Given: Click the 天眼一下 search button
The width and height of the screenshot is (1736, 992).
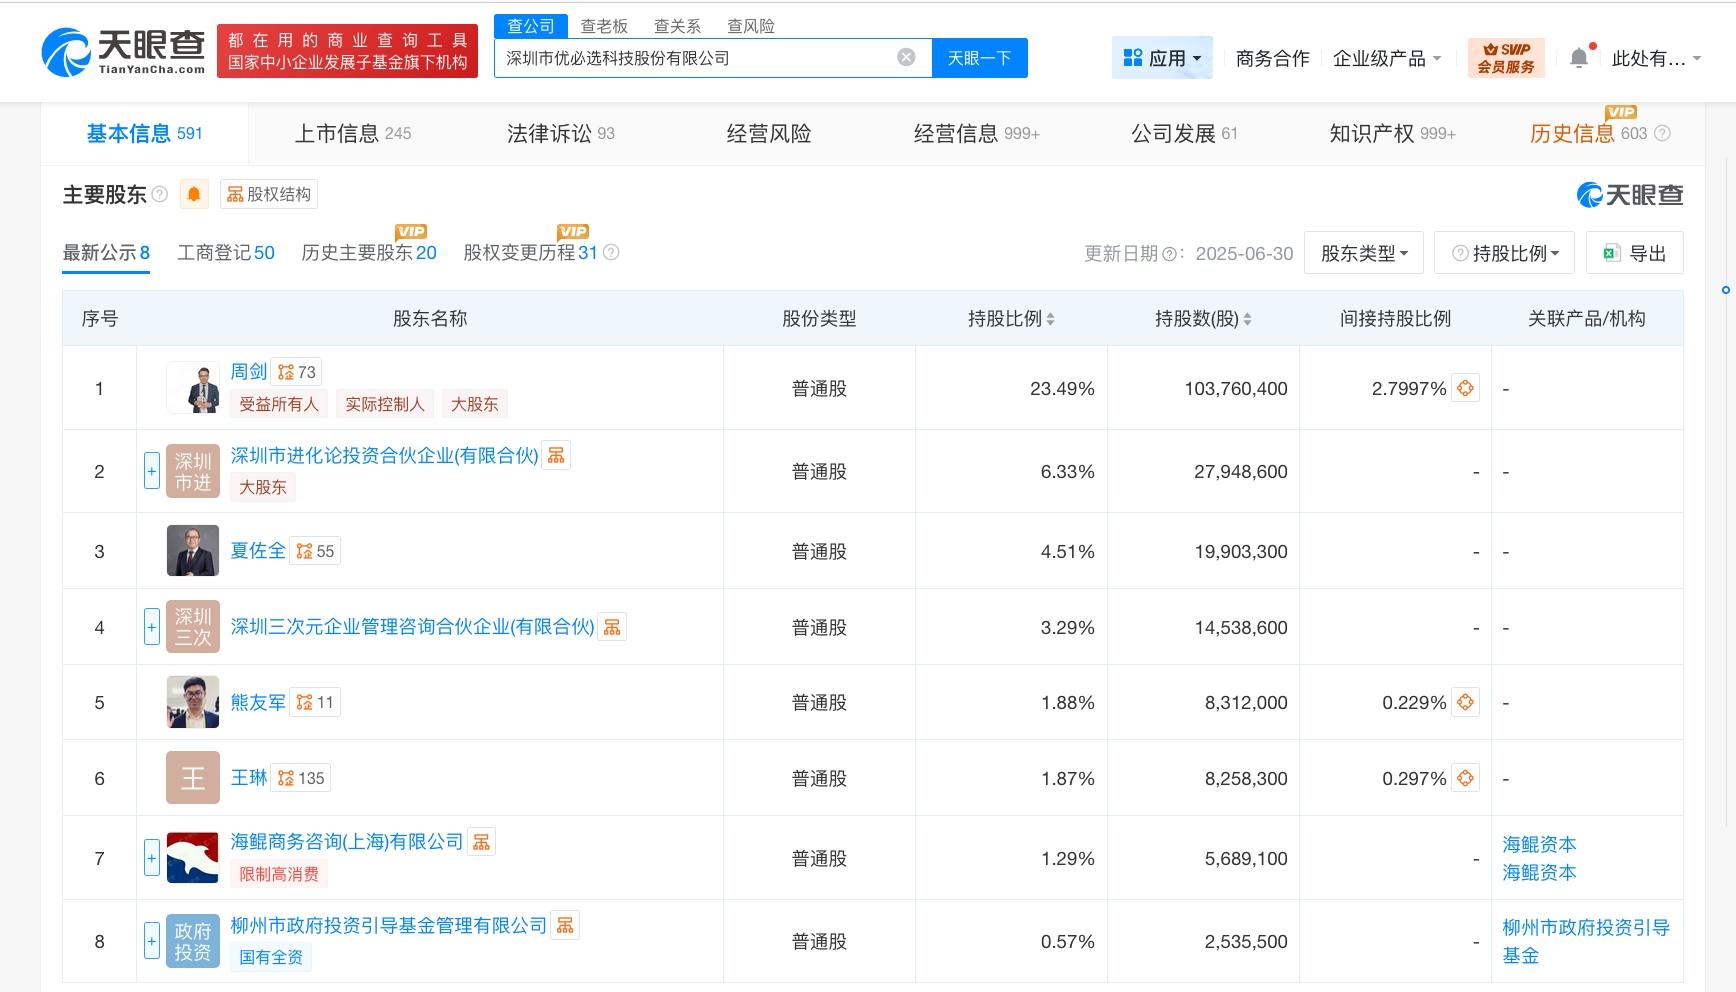Looking at the screenshot, I should (x=979, y=58).
